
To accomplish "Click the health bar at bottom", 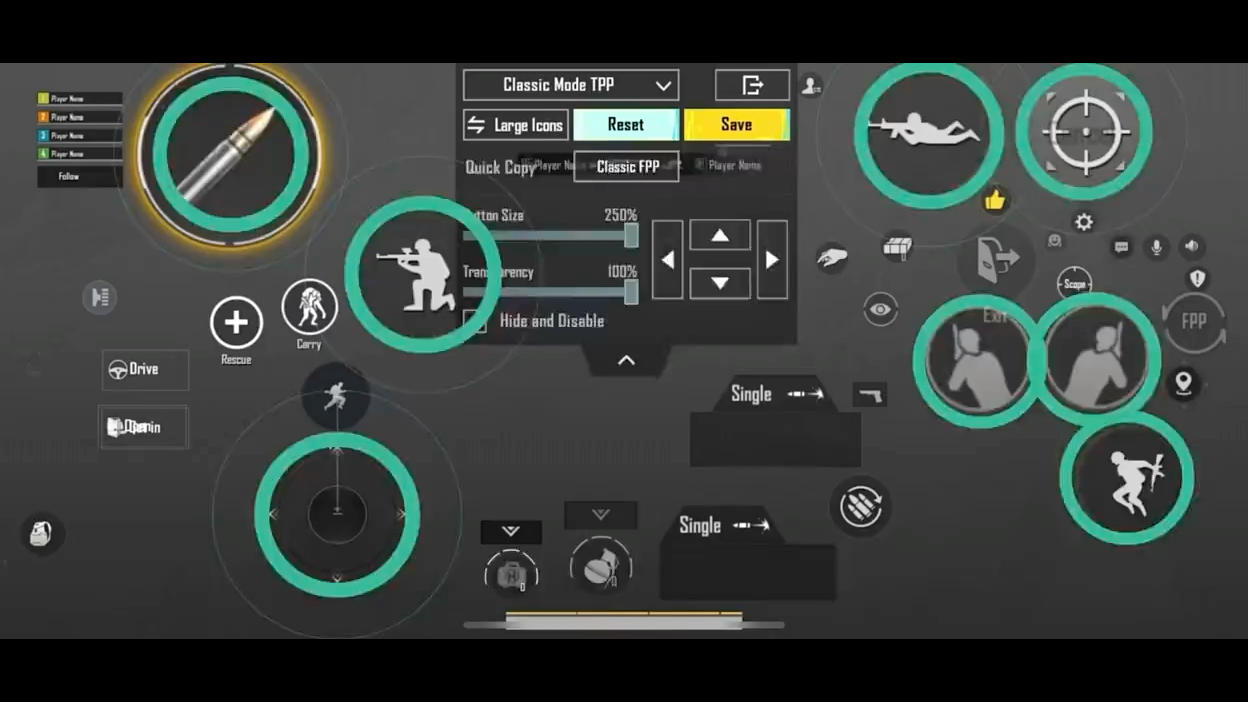I will (624, 621).
